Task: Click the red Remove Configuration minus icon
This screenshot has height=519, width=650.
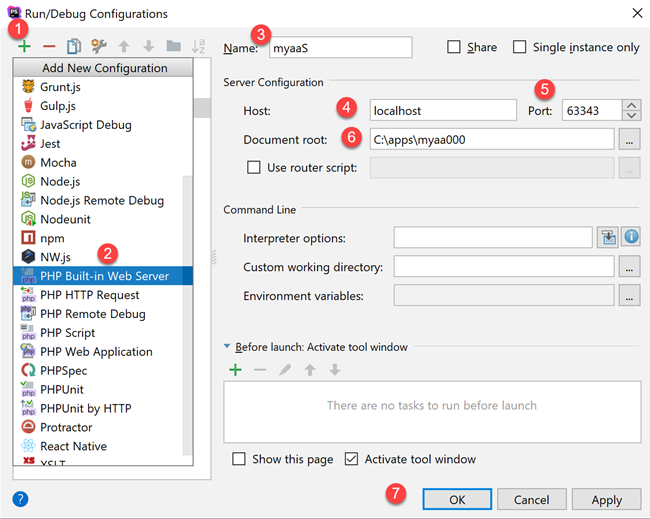Action: tap(49, 46)
